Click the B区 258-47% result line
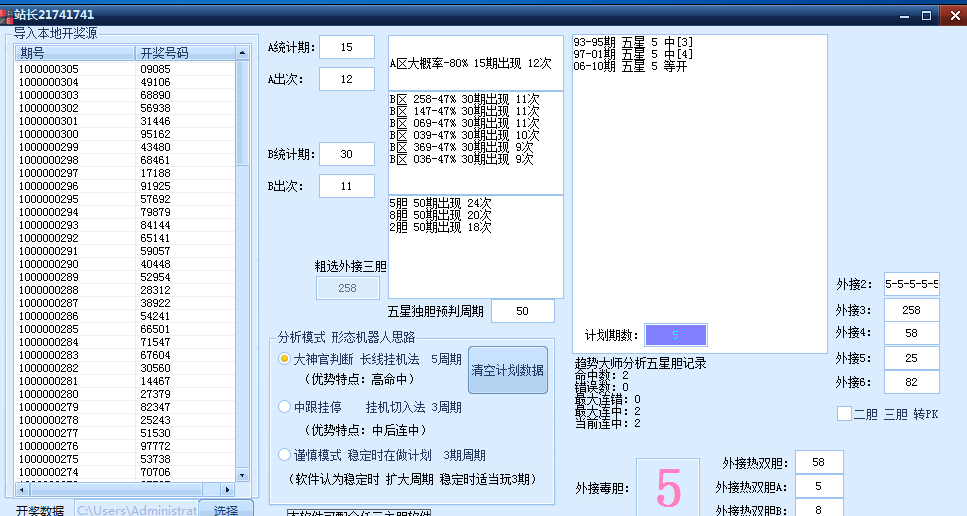 [464, 99]
